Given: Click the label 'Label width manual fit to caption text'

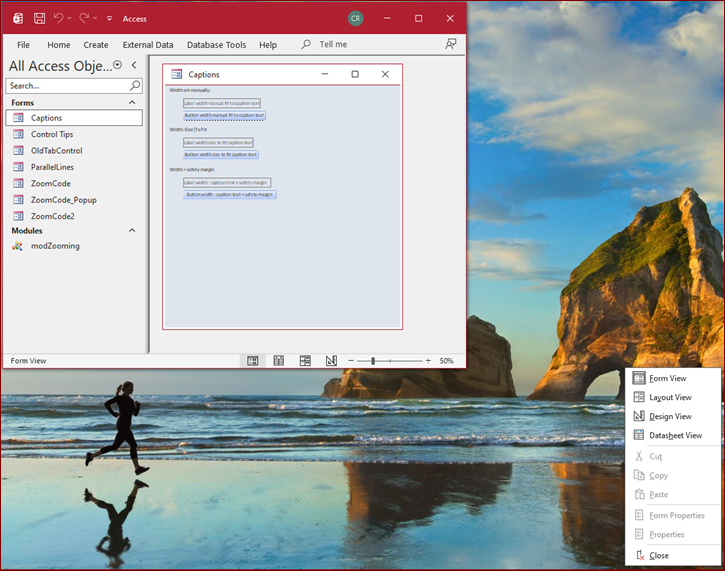Looking at the screenshot, I should (x=222, y=103).
